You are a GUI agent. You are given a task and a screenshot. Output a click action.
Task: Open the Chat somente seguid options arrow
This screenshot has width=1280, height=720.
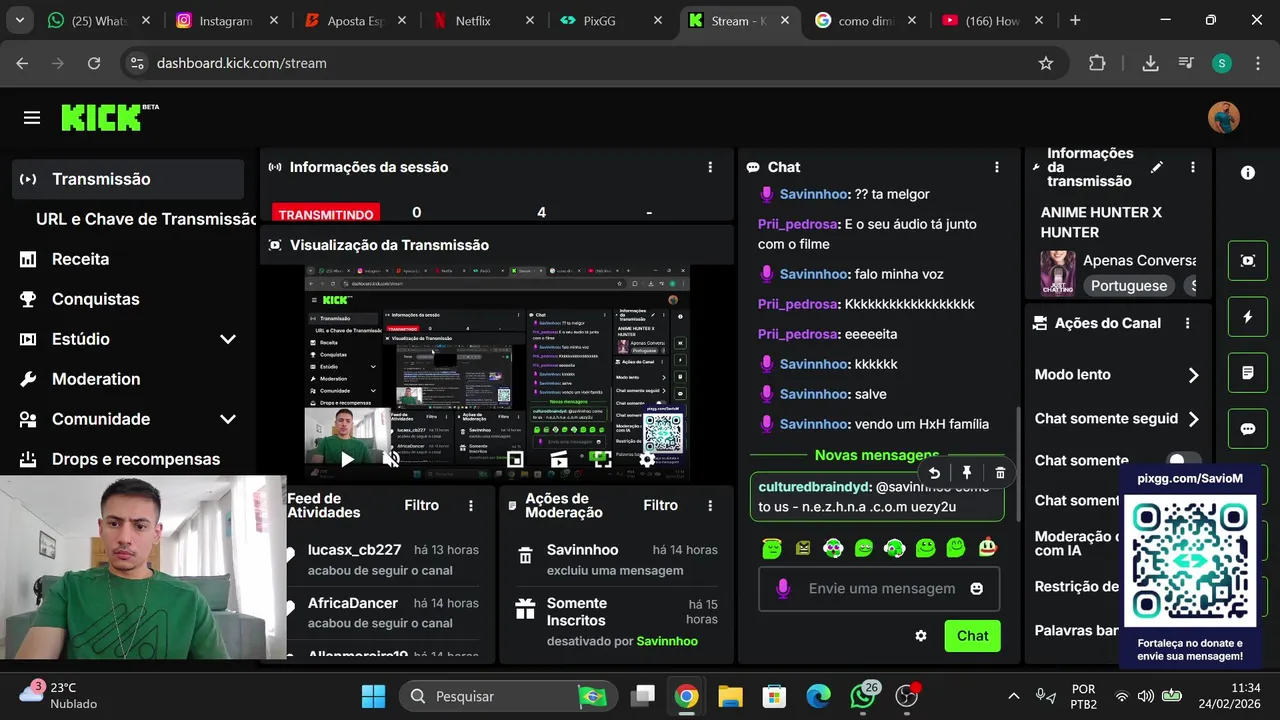1193,419
